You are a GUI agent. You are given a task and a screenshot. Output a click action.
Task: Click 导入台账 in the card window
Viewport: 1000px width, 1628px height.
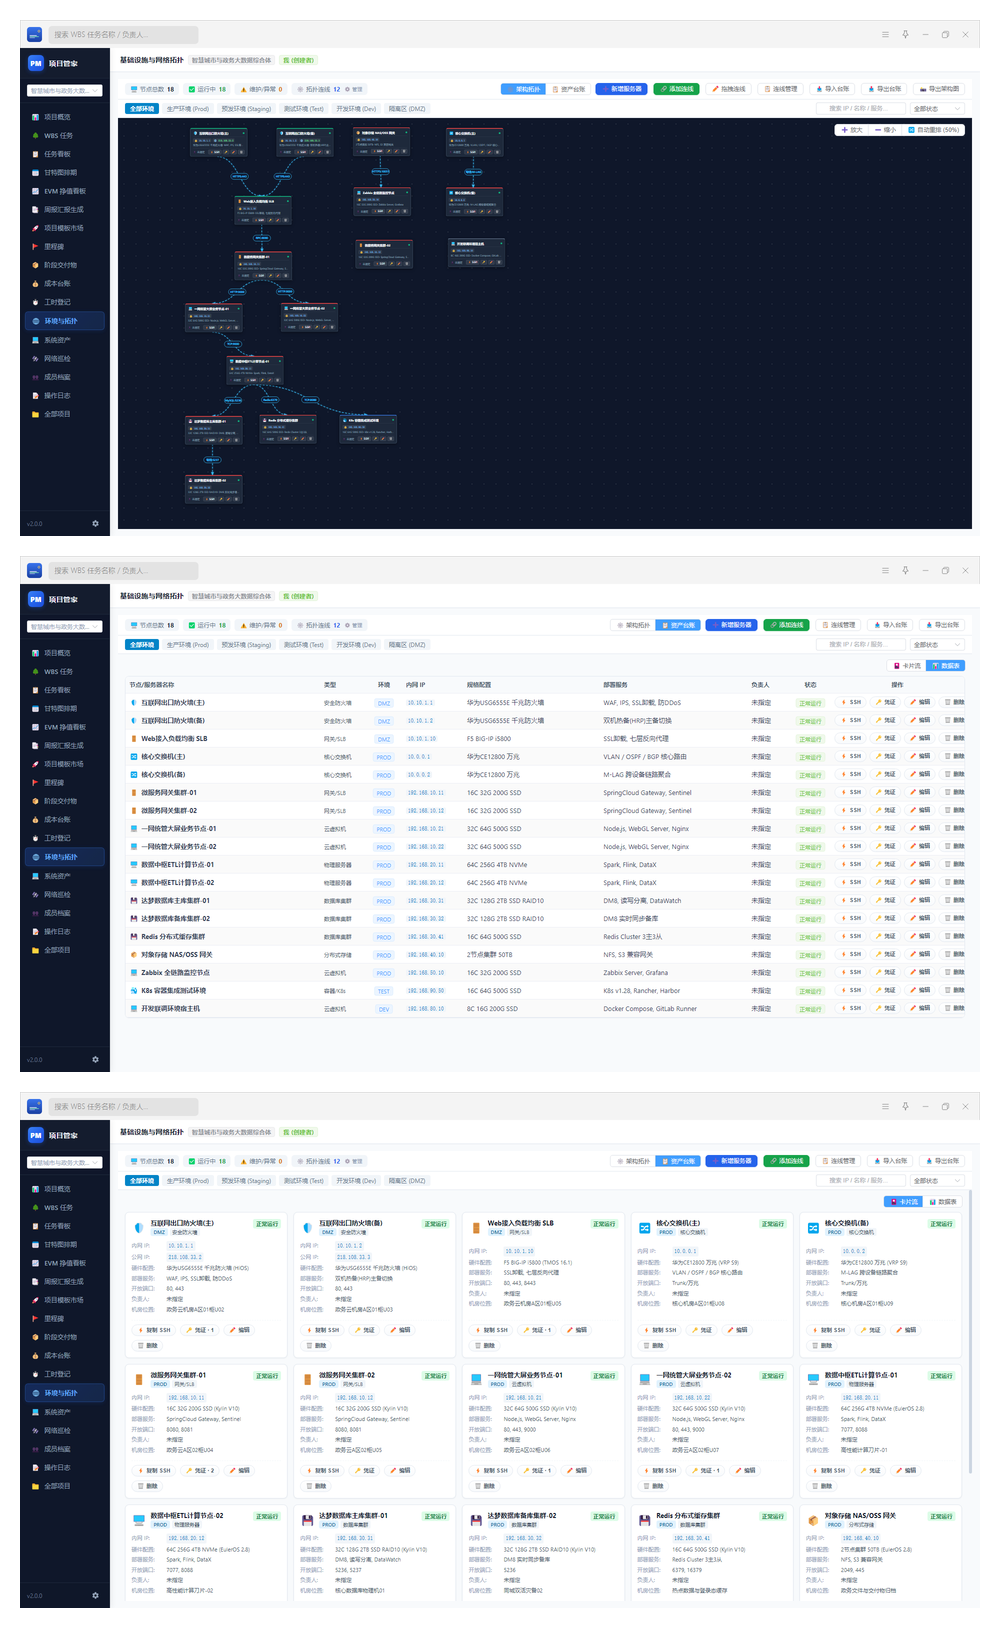[890, 1162]
